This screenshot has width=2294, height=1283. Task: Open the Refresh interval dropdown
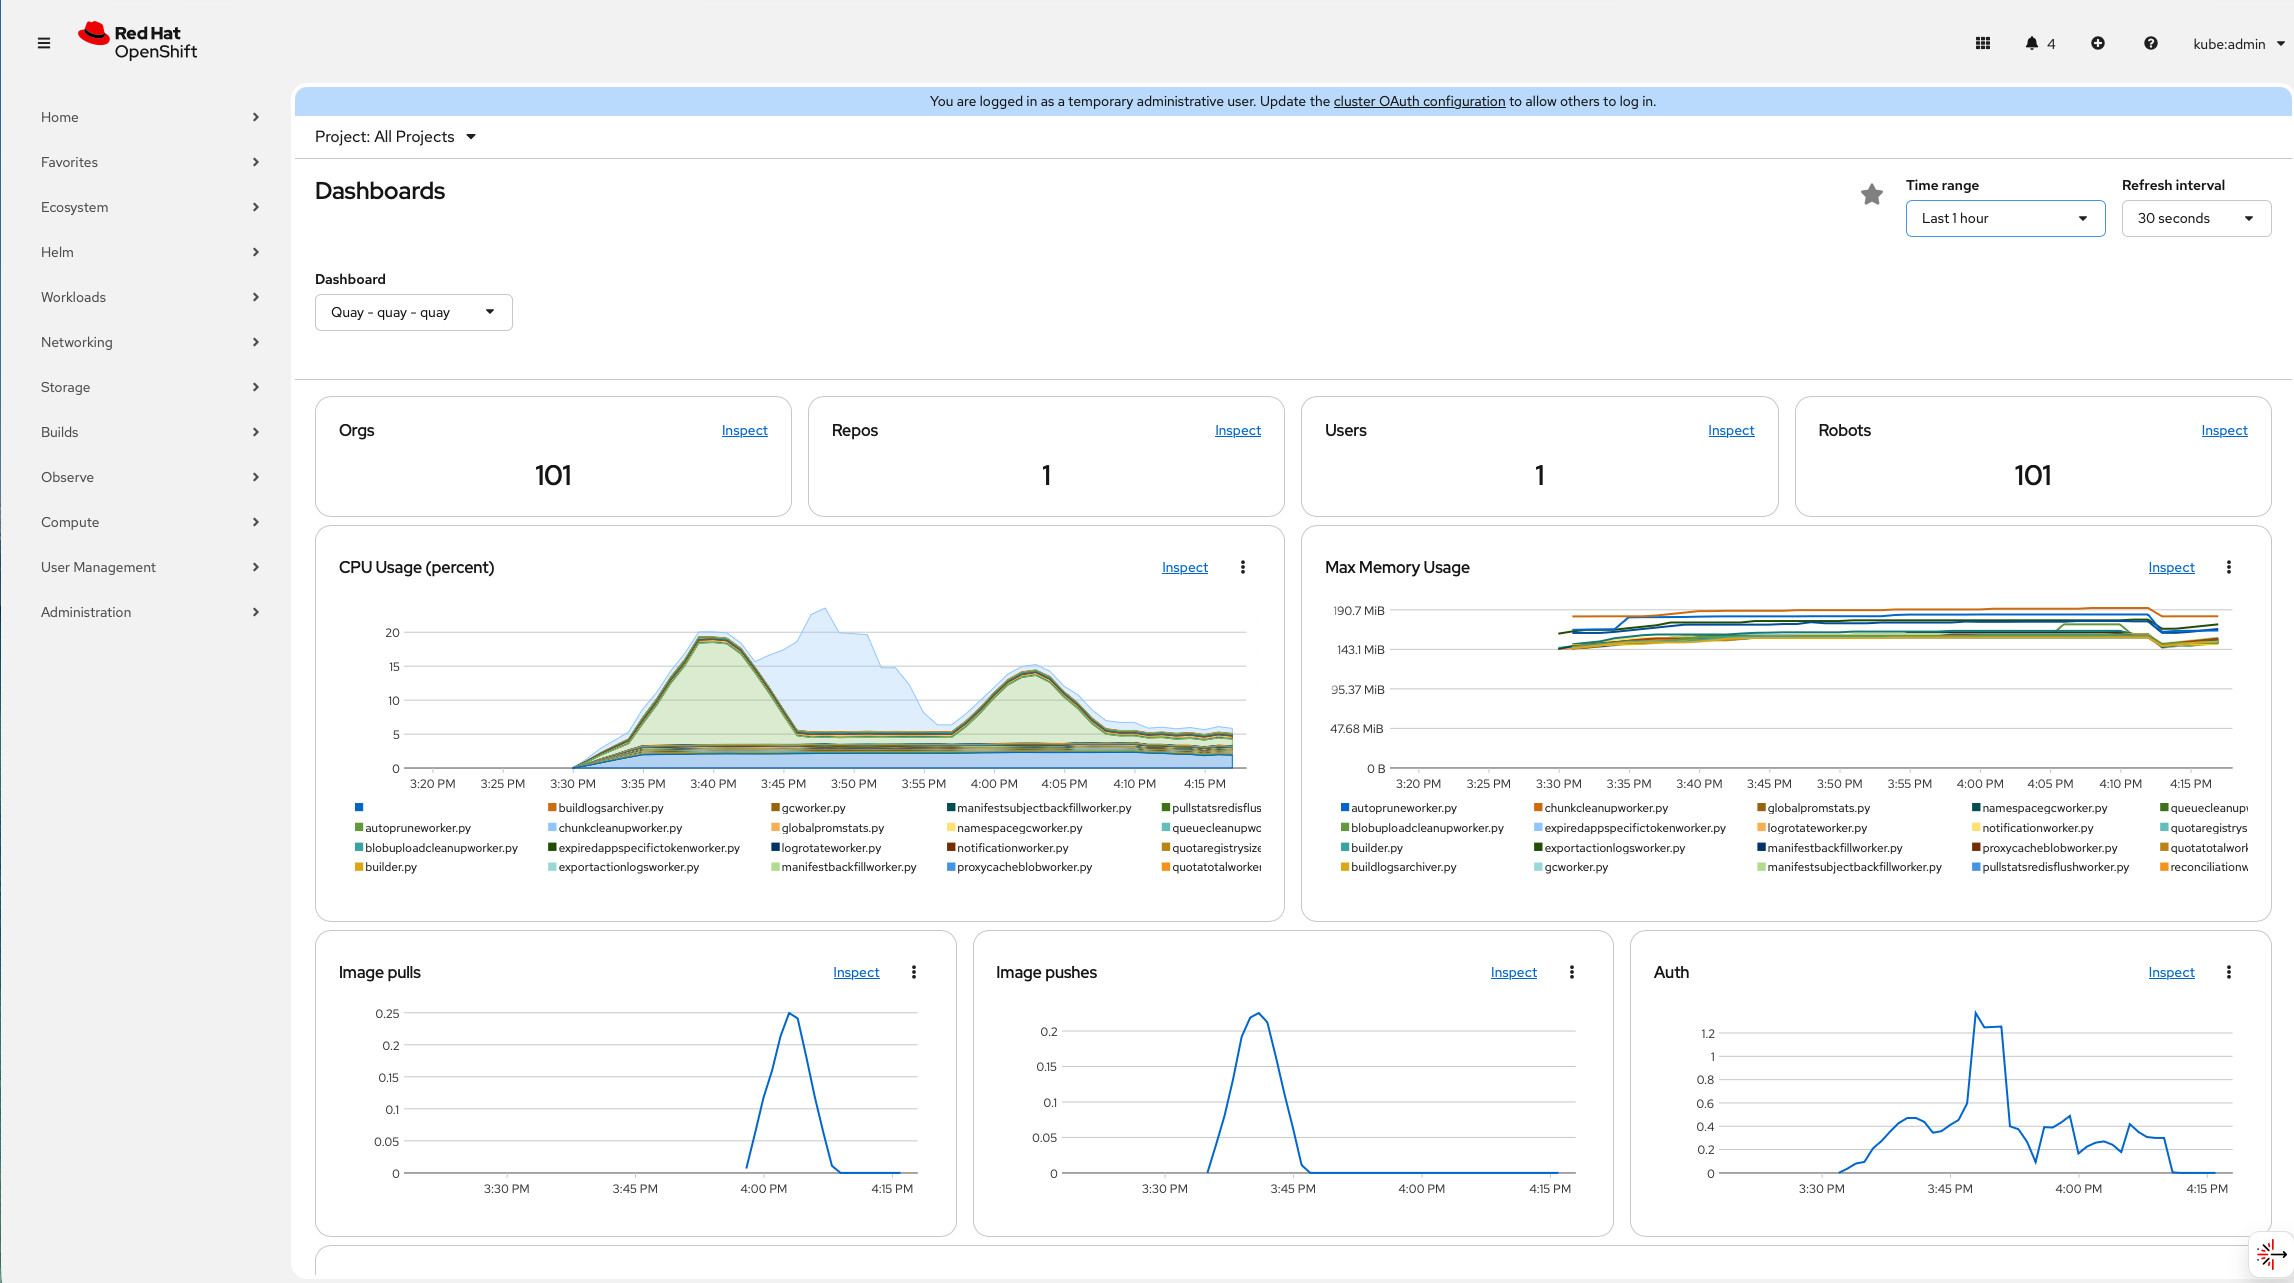tap(2195, 218)
